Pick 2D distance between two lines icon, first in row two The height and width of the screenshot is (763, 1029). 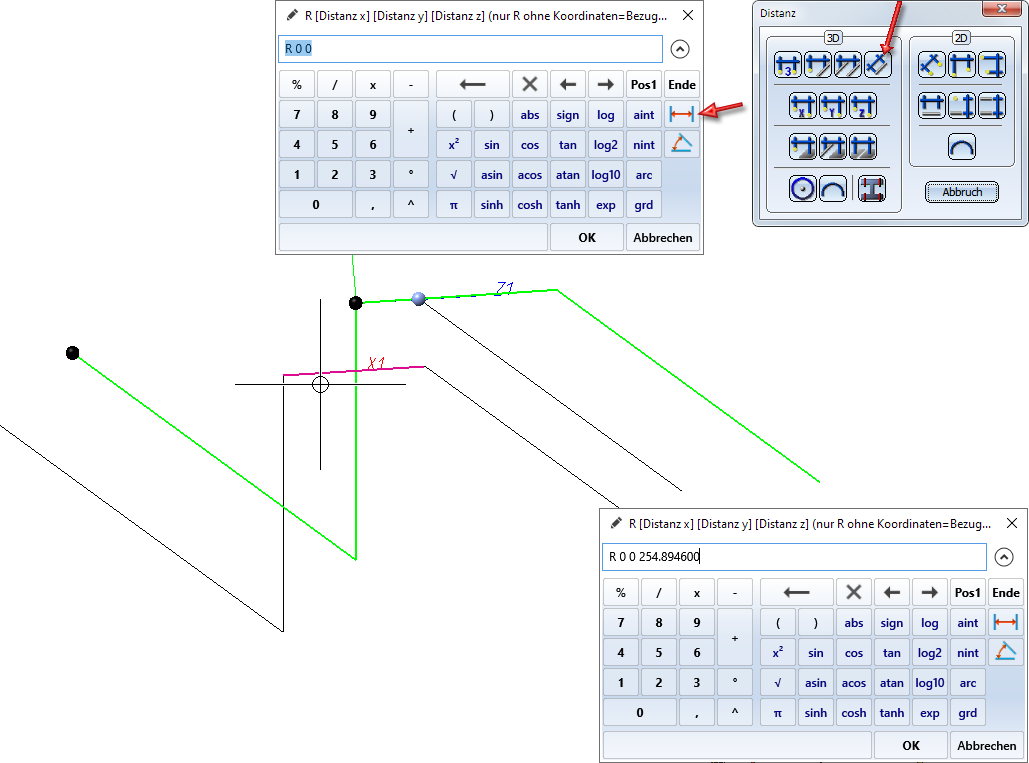point(931,106)
